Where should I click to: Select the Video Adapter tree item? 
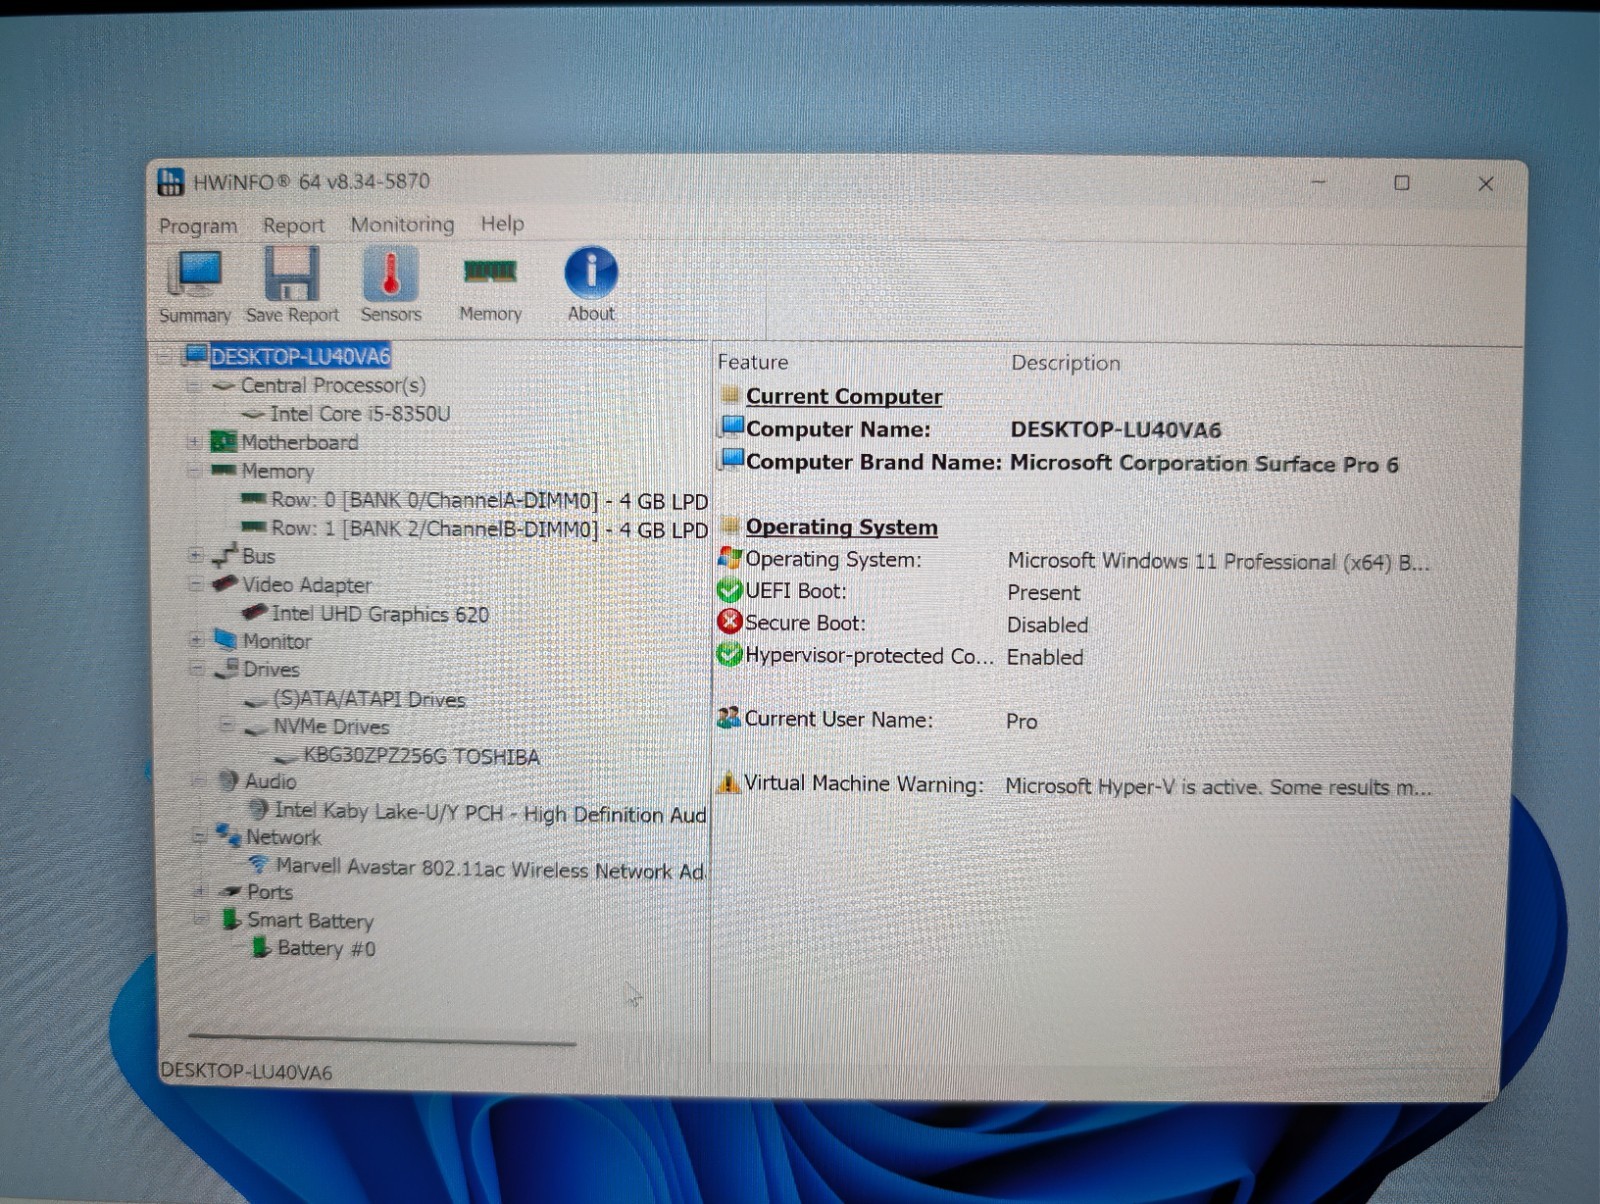pos(306,586)
